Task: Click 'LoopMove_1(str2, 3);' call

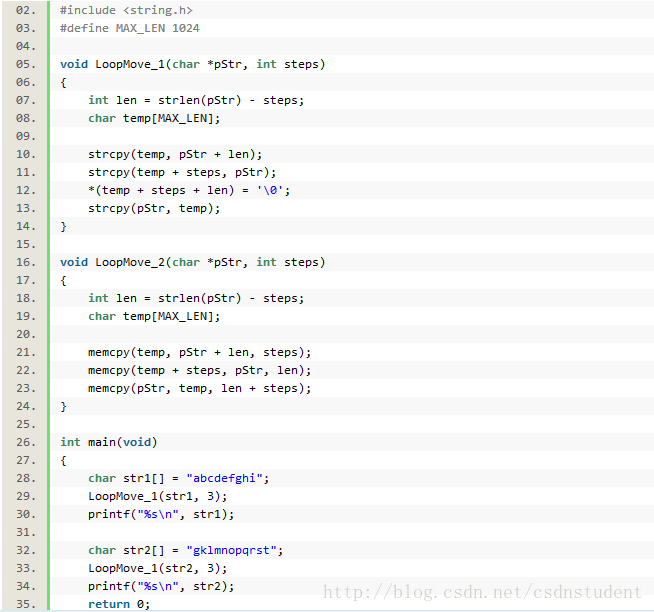Action: (x=157, y=568)
